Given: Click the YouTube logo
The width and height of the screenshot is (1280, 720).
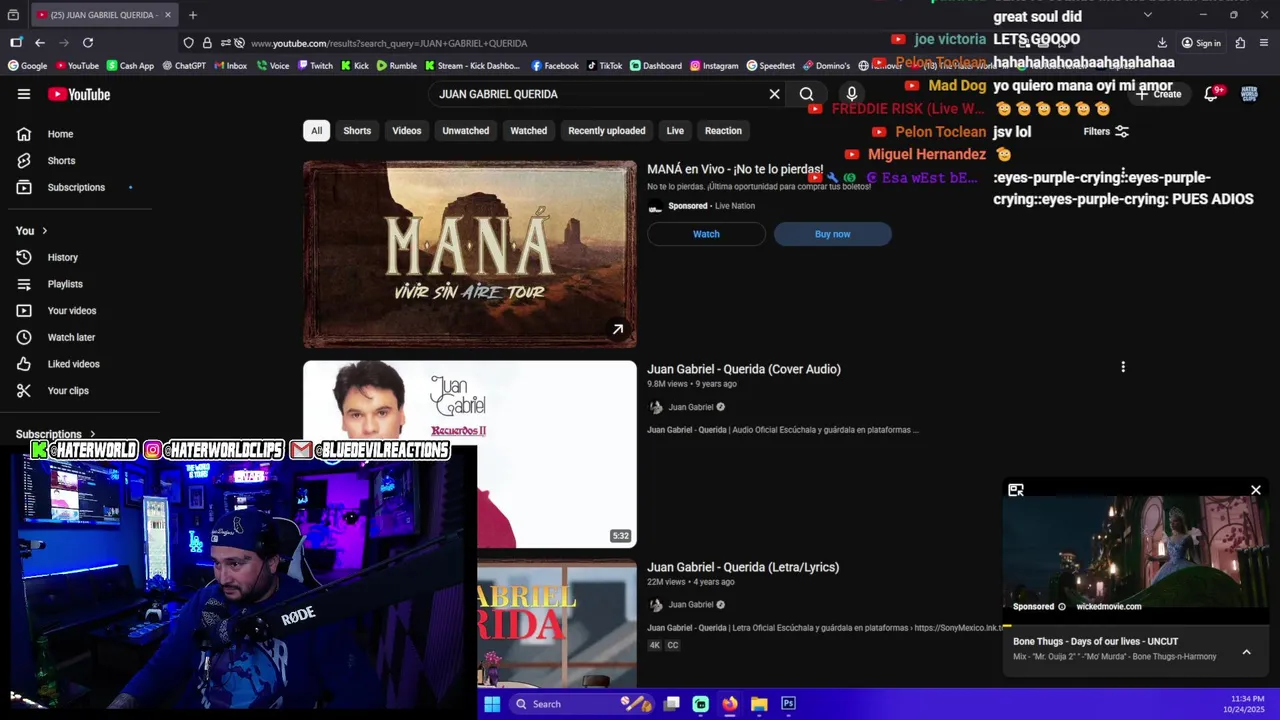Looking at the screenshot, I should pos(79,94).
